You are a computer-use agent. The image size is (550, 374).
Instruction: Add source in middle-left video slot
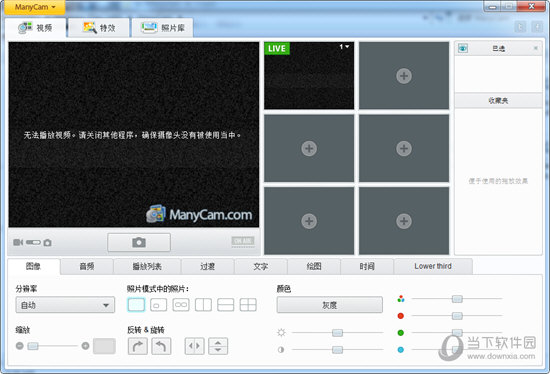309,148
